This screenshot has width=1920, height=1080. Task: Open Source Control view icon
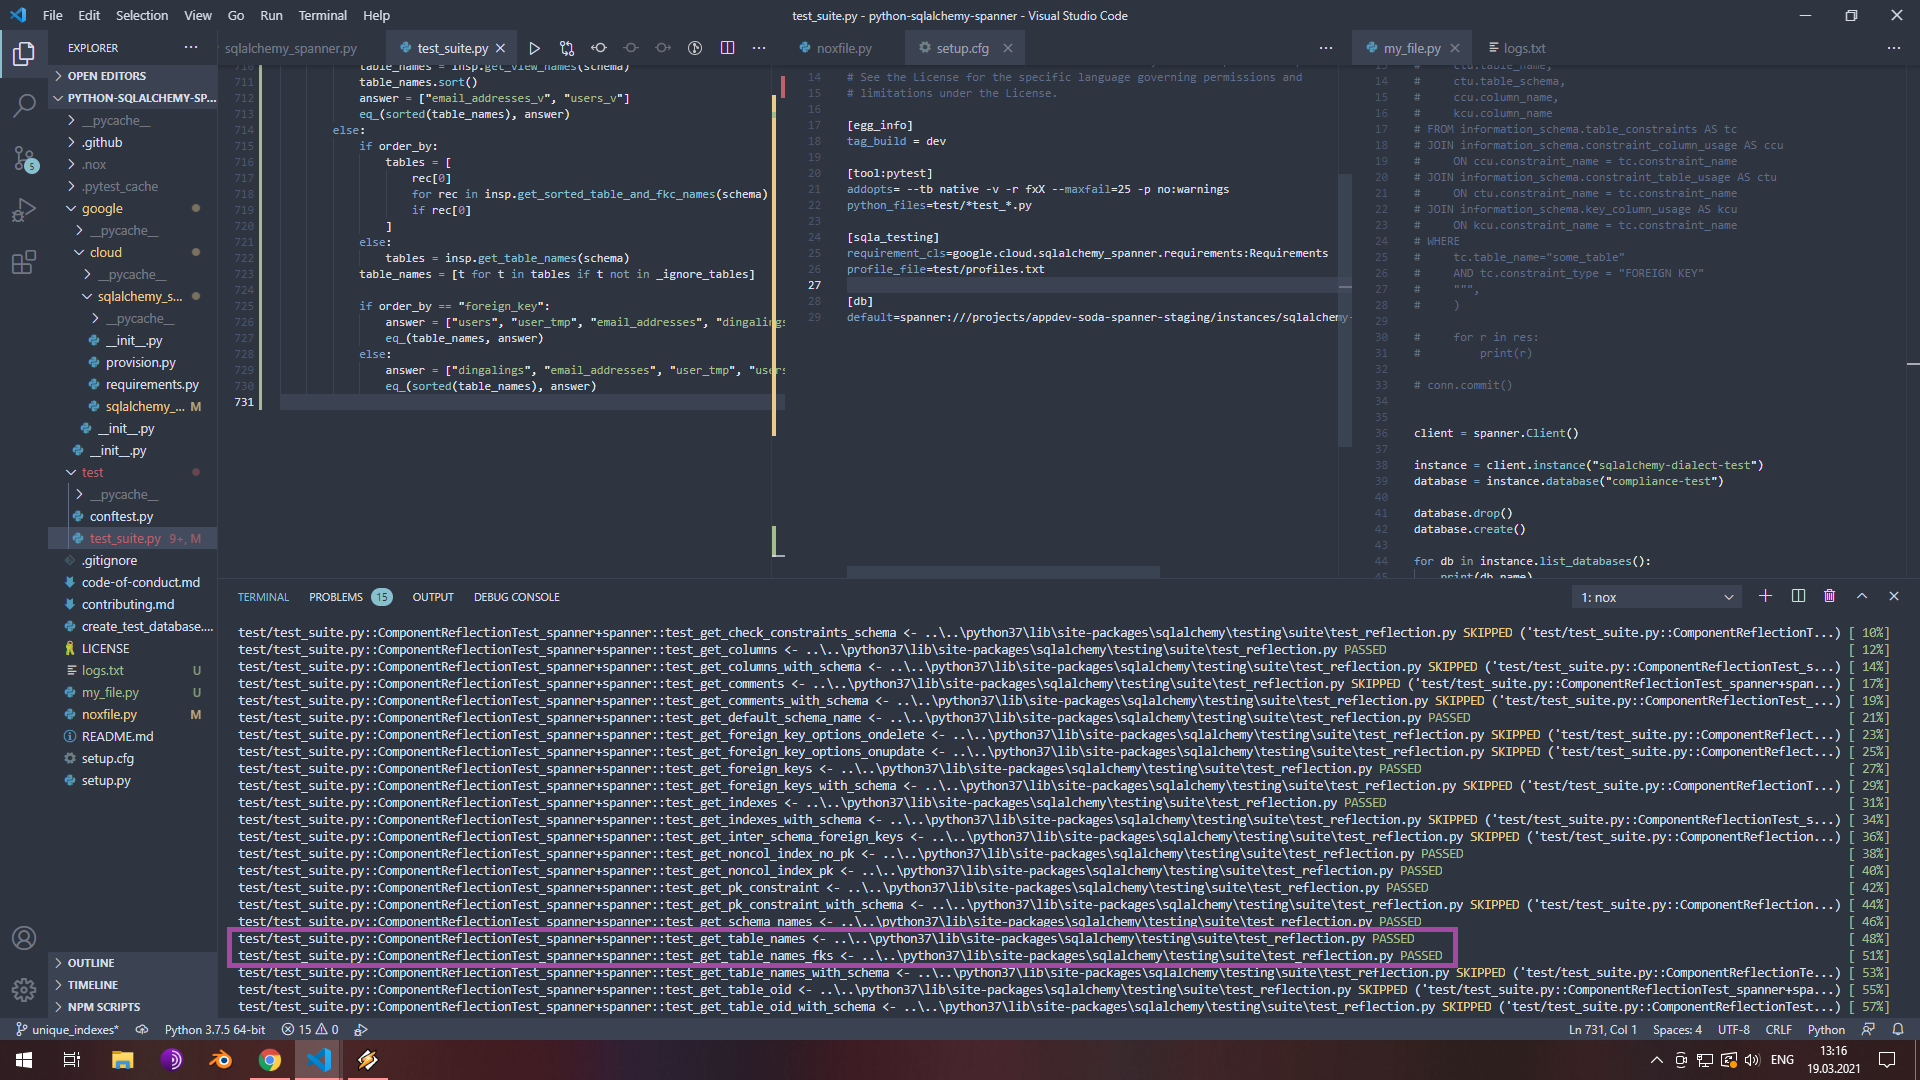click(24, 158)
